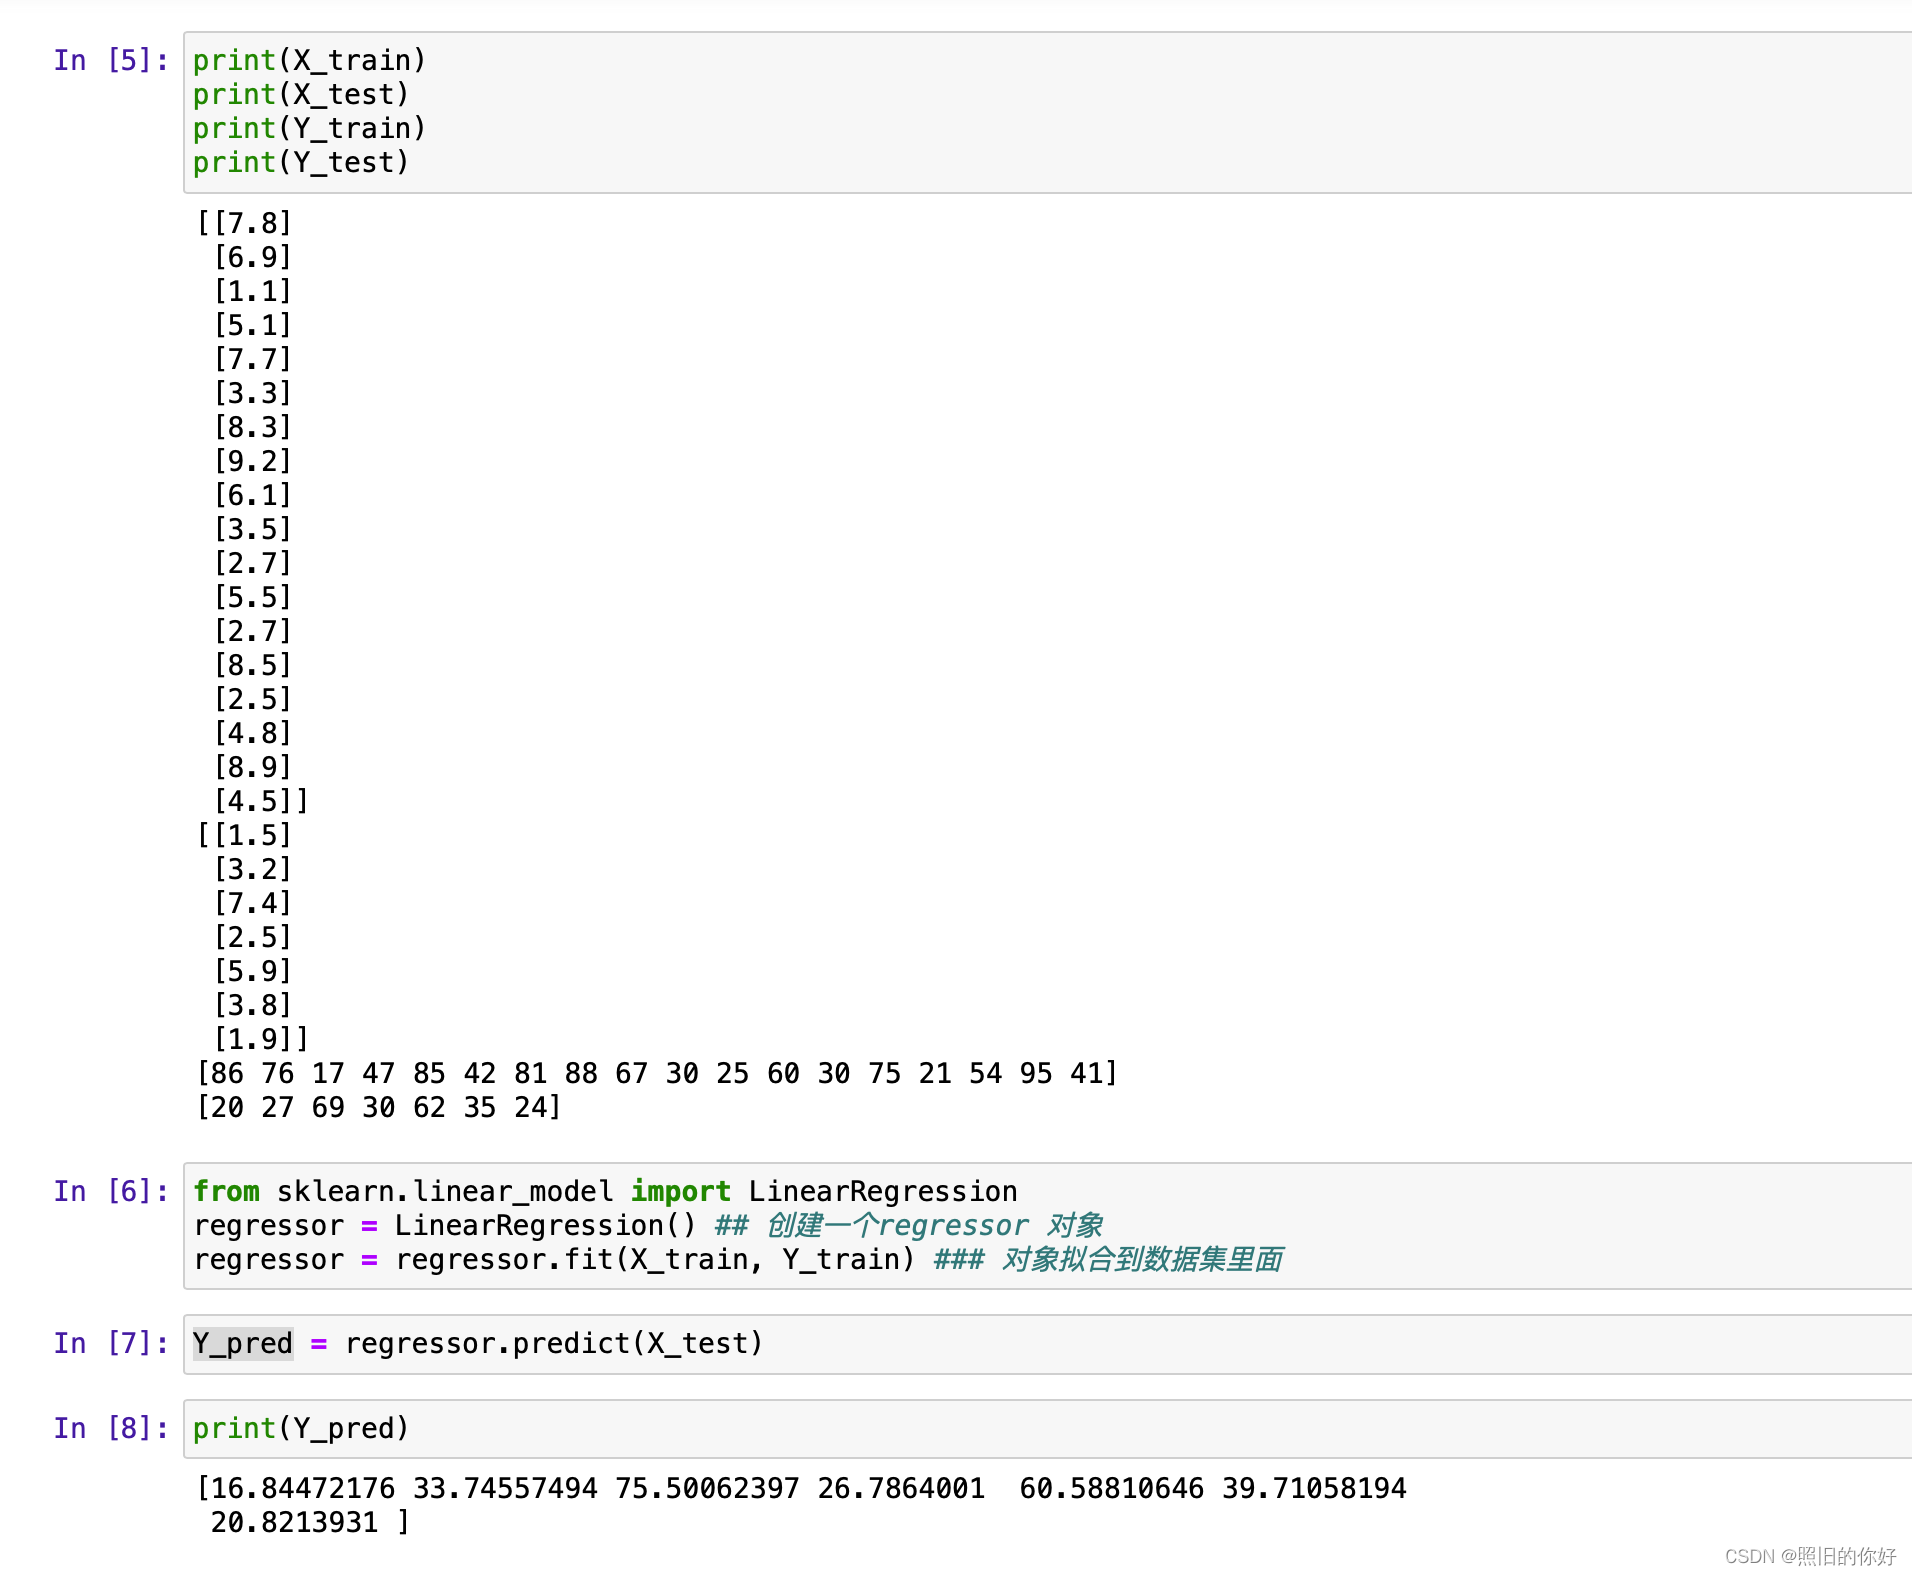
Task: Click the [8.5] output value
Action: [x=253, y=665]
